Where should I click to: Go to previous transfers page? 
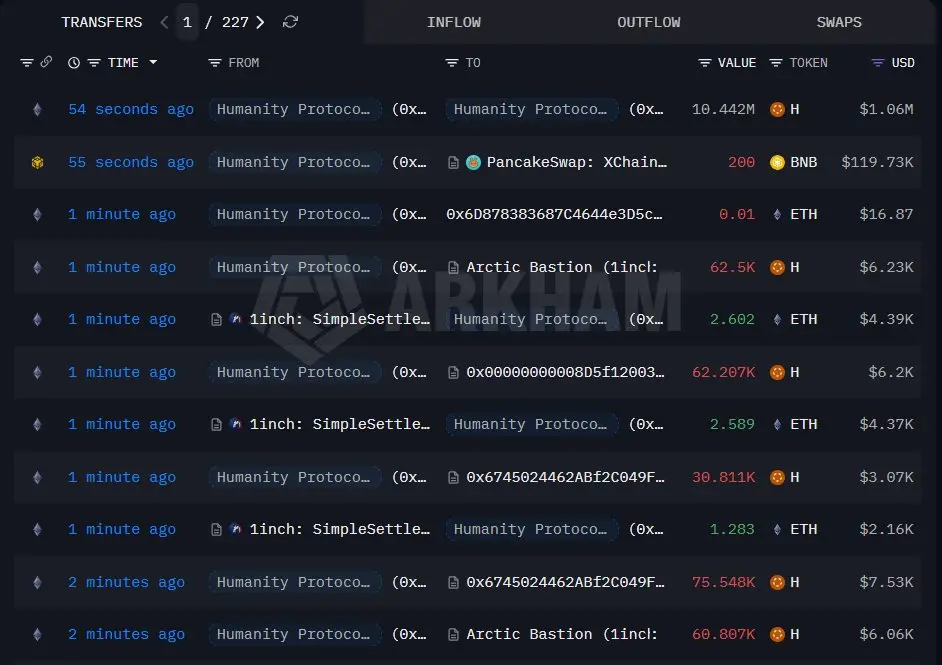[x=164, y=22]
